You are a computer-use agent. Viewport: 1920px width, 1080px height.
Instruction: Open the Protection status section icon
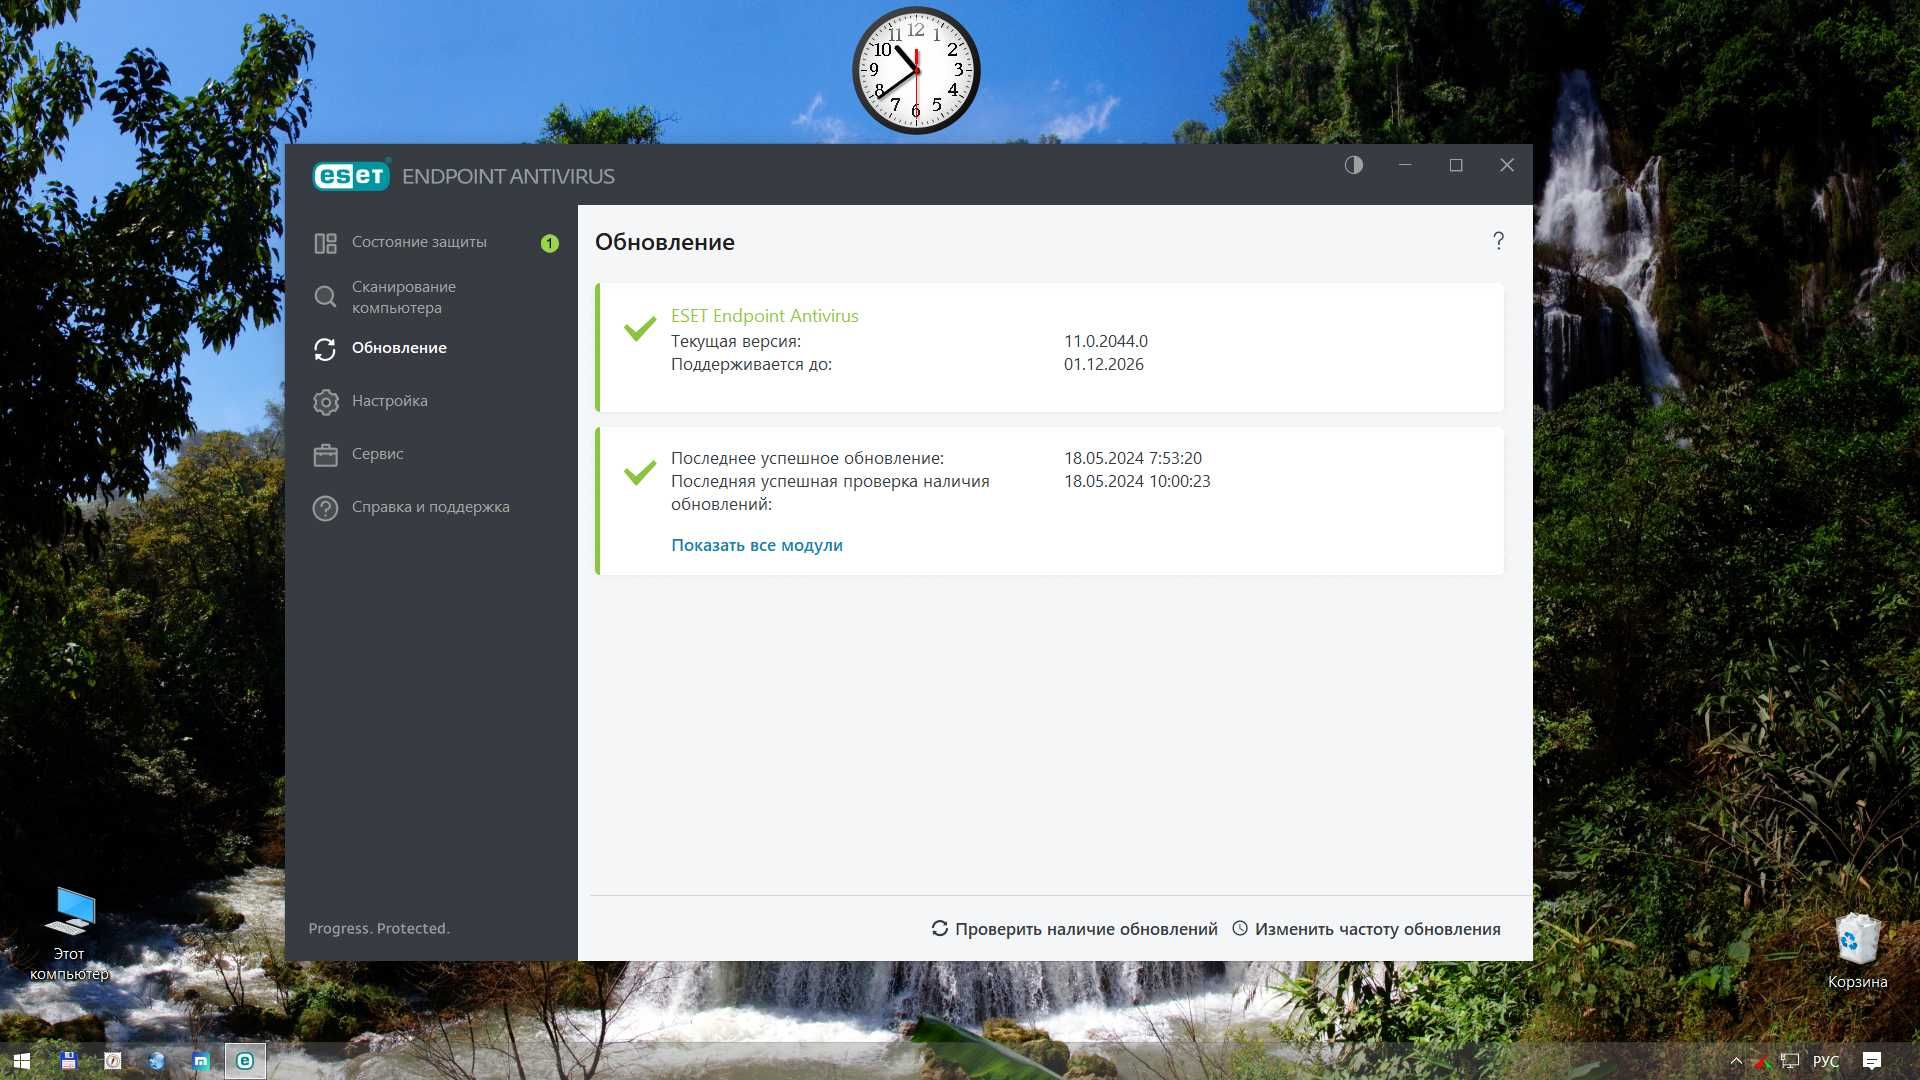325,243
